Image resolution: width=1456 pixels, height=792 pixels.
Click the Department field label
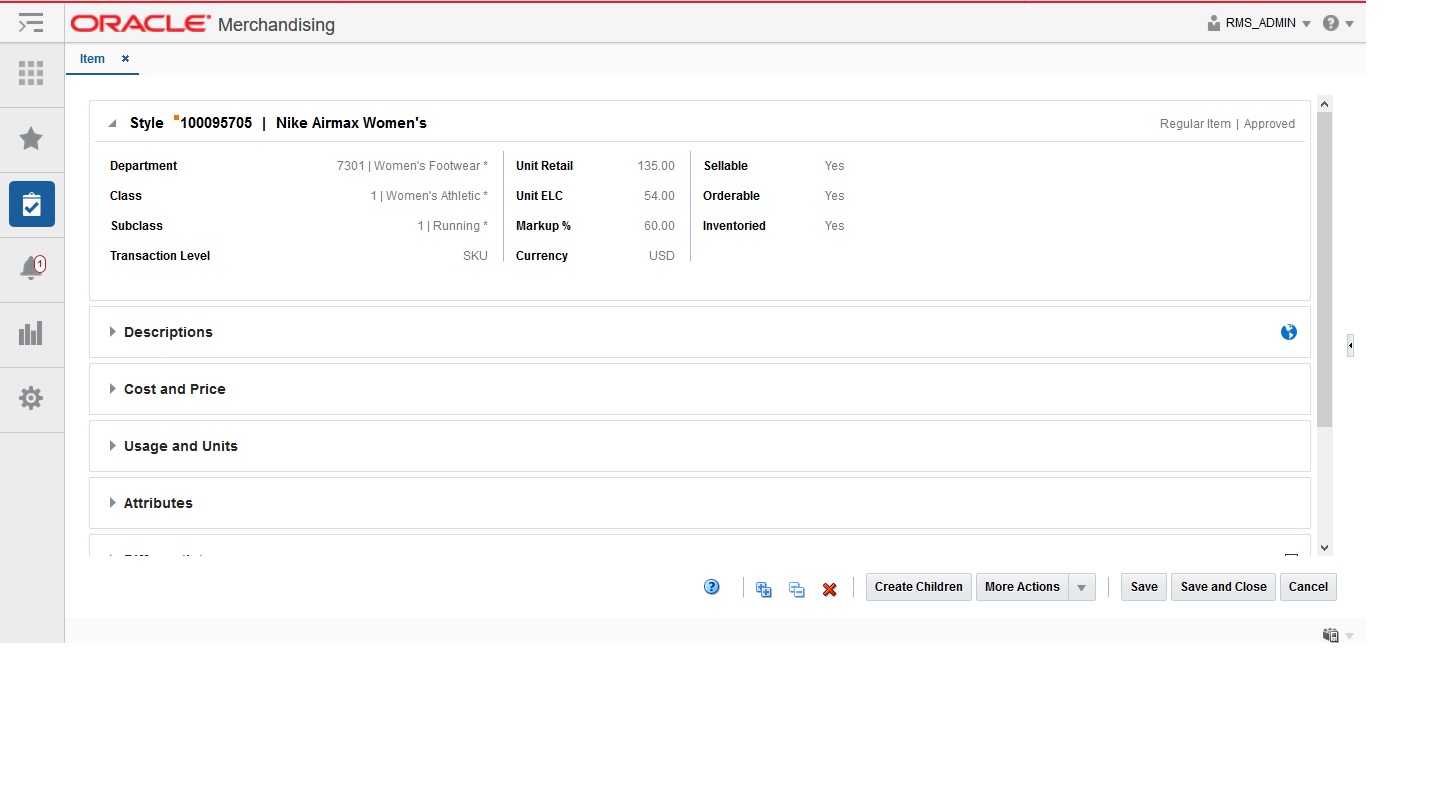(x=143, y=166)
